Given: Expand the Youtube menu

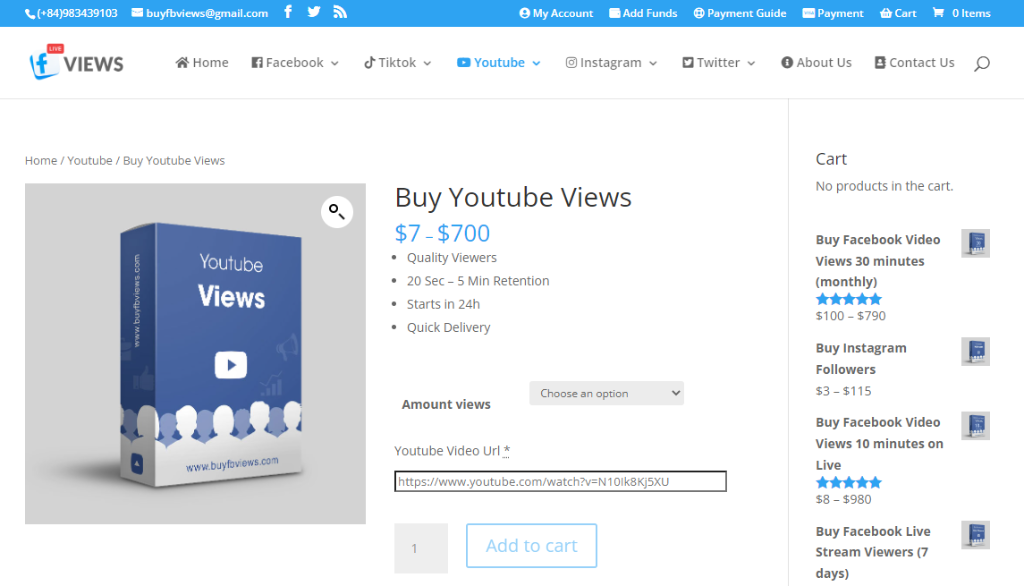Looking at the screenshot, I should click(499, 63).
